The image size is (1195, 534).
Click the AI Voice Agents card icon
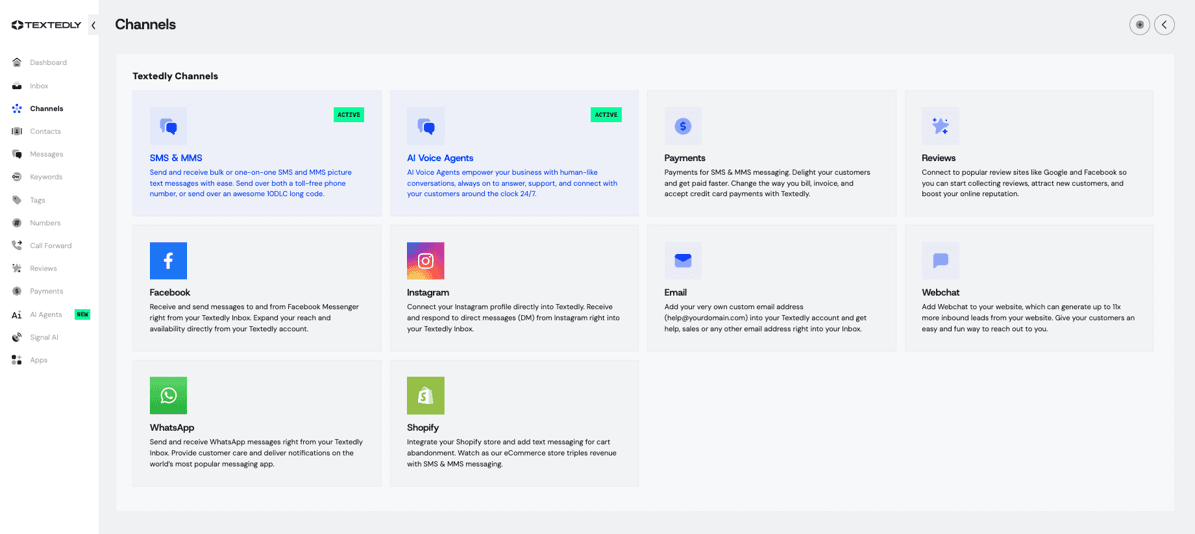(x=426, y=126)
